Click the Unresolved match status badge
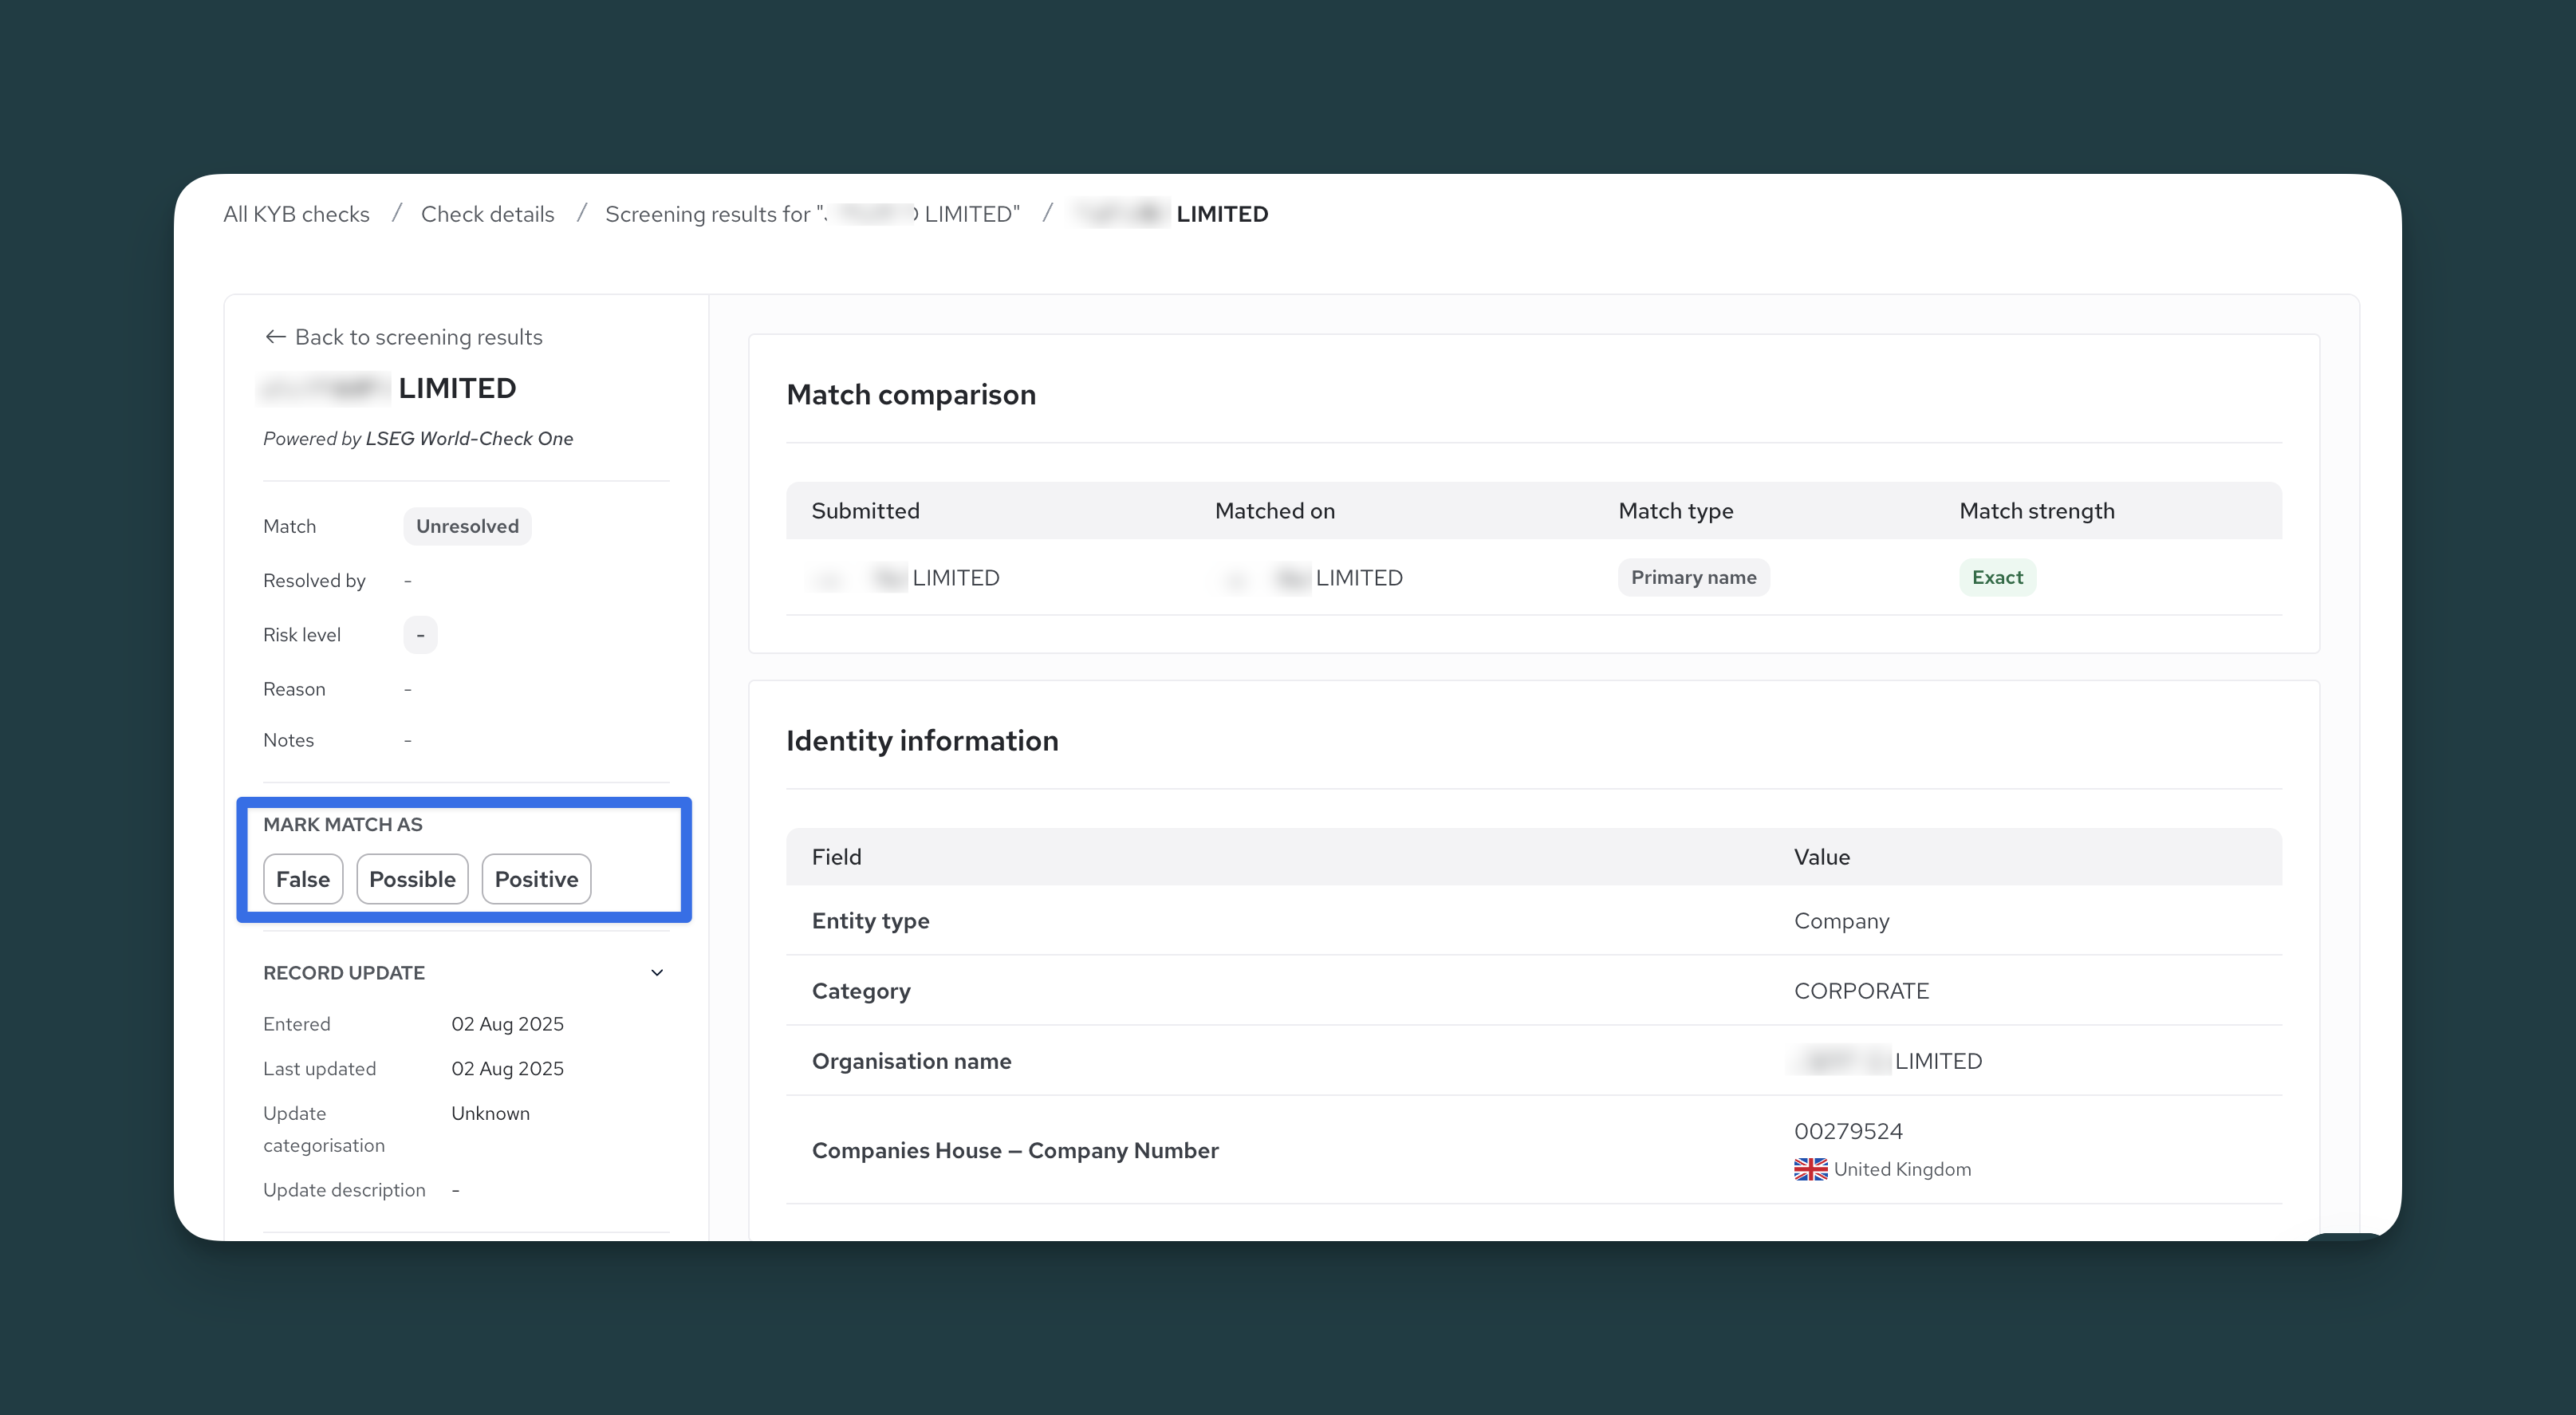The height and width of the screenshot is (1415, 2576). [467, 526]
